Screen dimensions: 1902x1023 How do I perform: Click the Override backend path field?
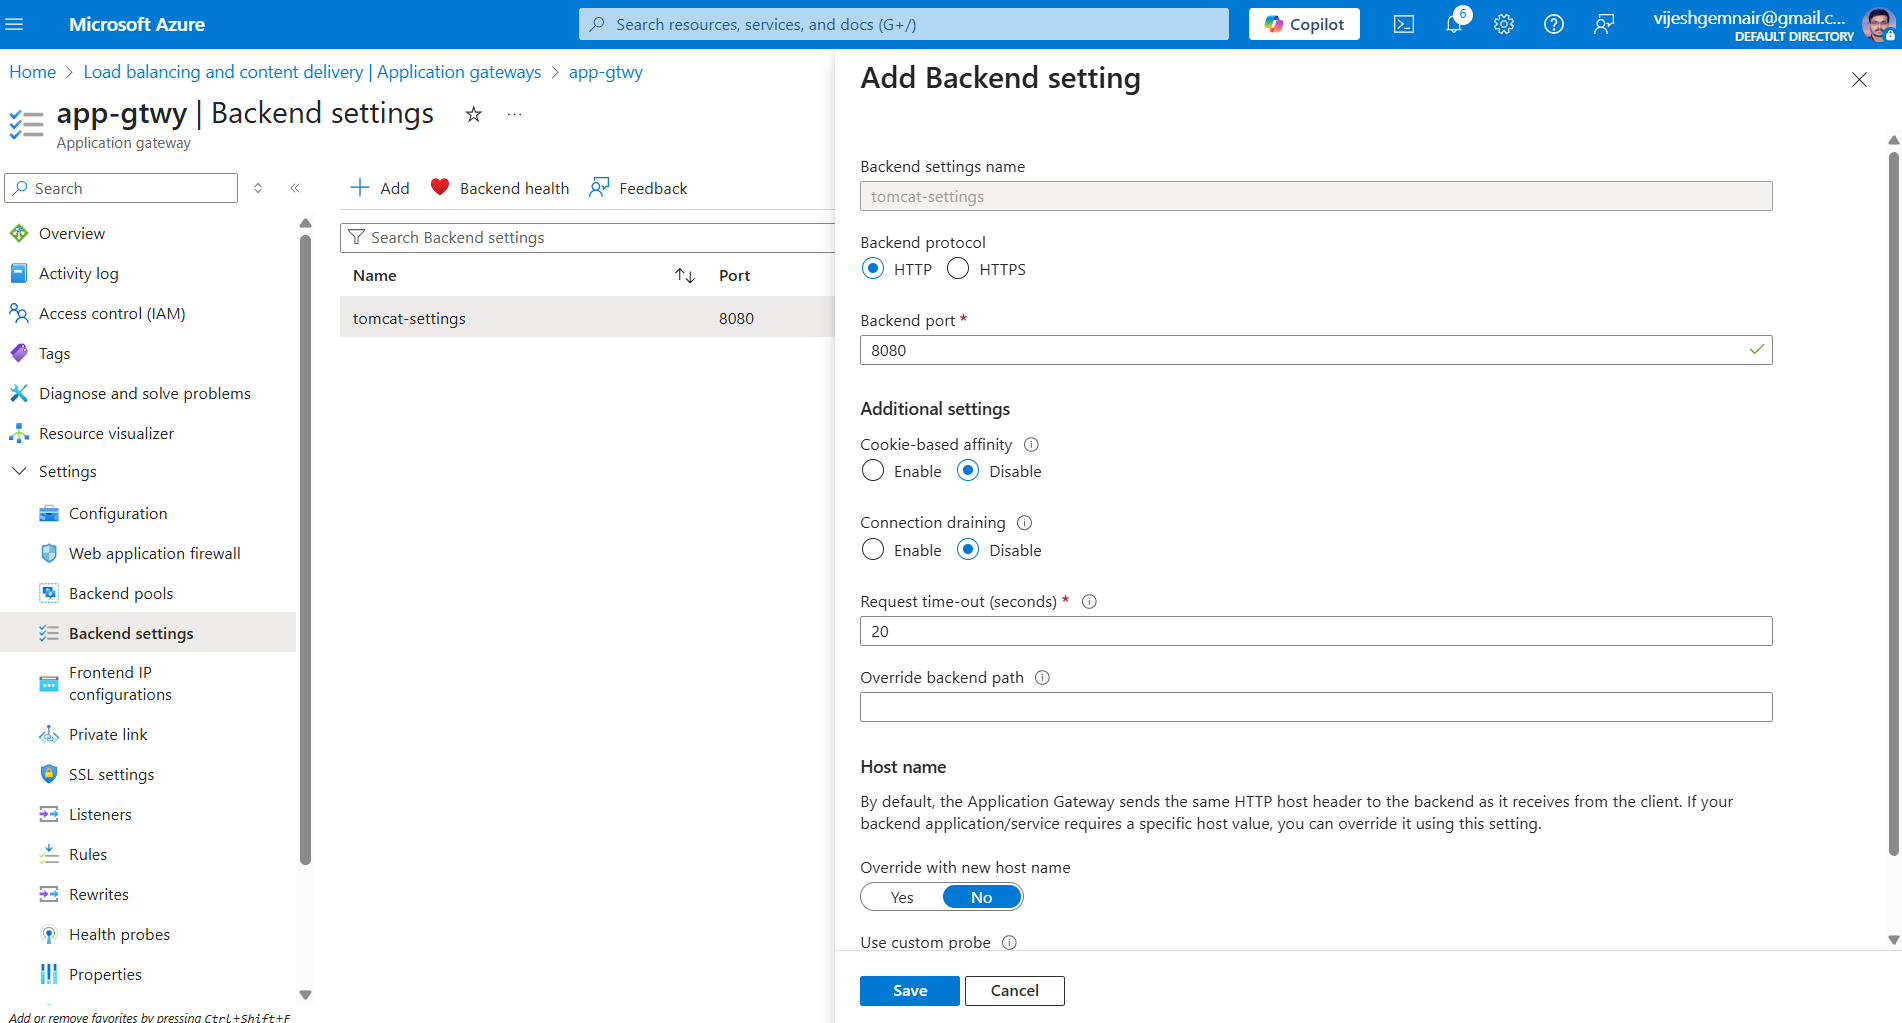click(x=1315, y=708)
